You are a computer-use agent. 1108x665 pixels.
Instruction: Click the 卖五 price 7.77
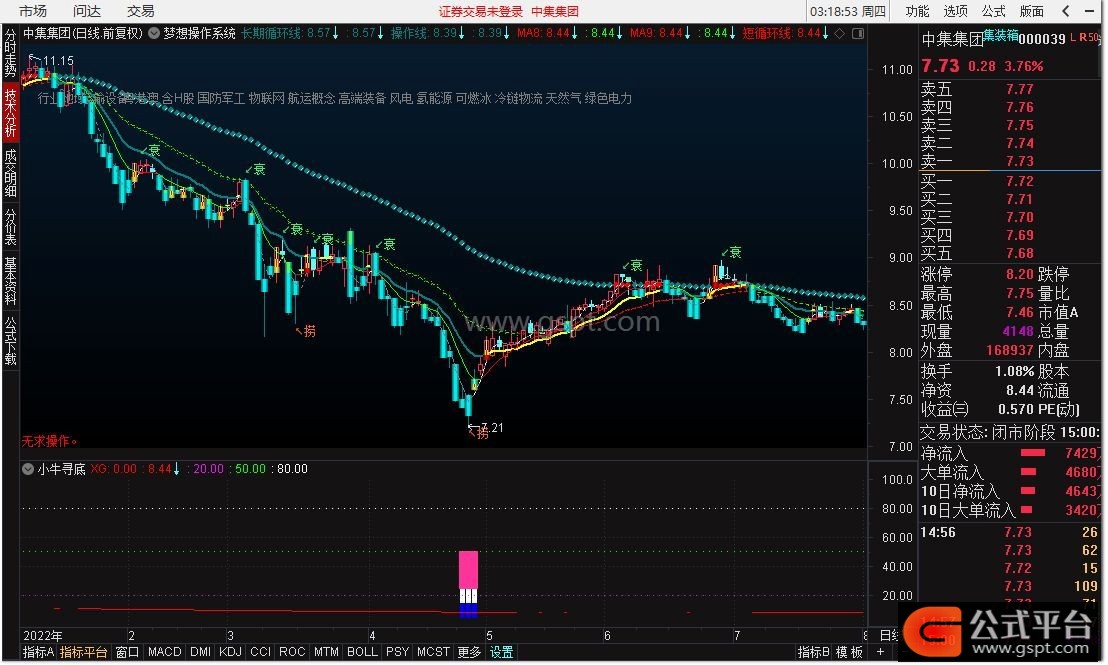(x=1020, y=89)
